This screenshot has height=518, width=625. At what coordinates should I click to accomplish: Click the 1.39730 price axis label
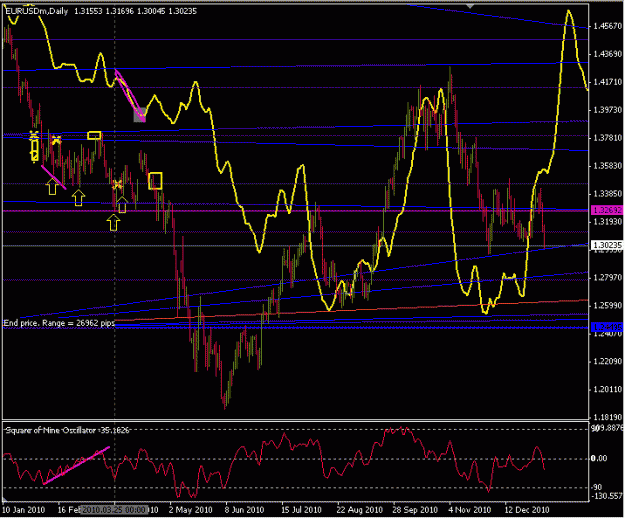607,110
